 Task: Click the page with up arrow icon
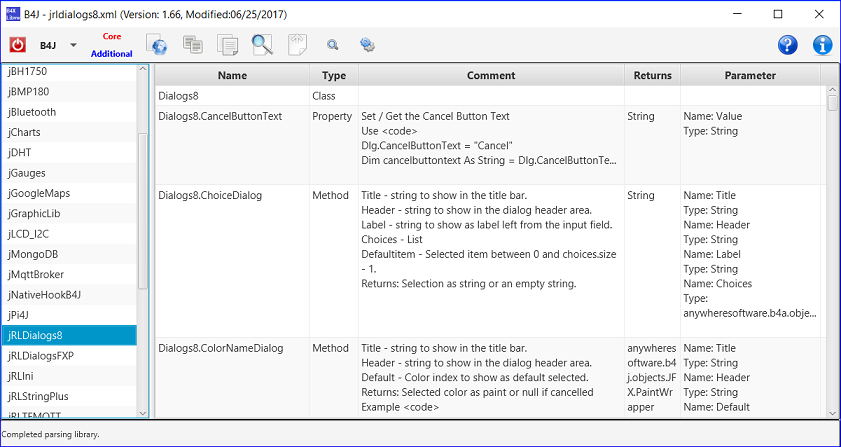pyautogui.click(x=297, y=45)
